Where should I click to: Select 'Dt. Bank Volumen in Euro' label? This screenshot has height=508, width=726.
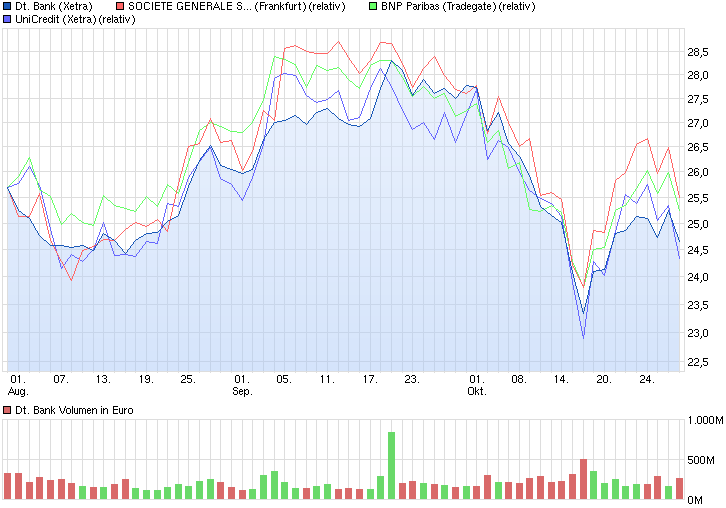74,410
